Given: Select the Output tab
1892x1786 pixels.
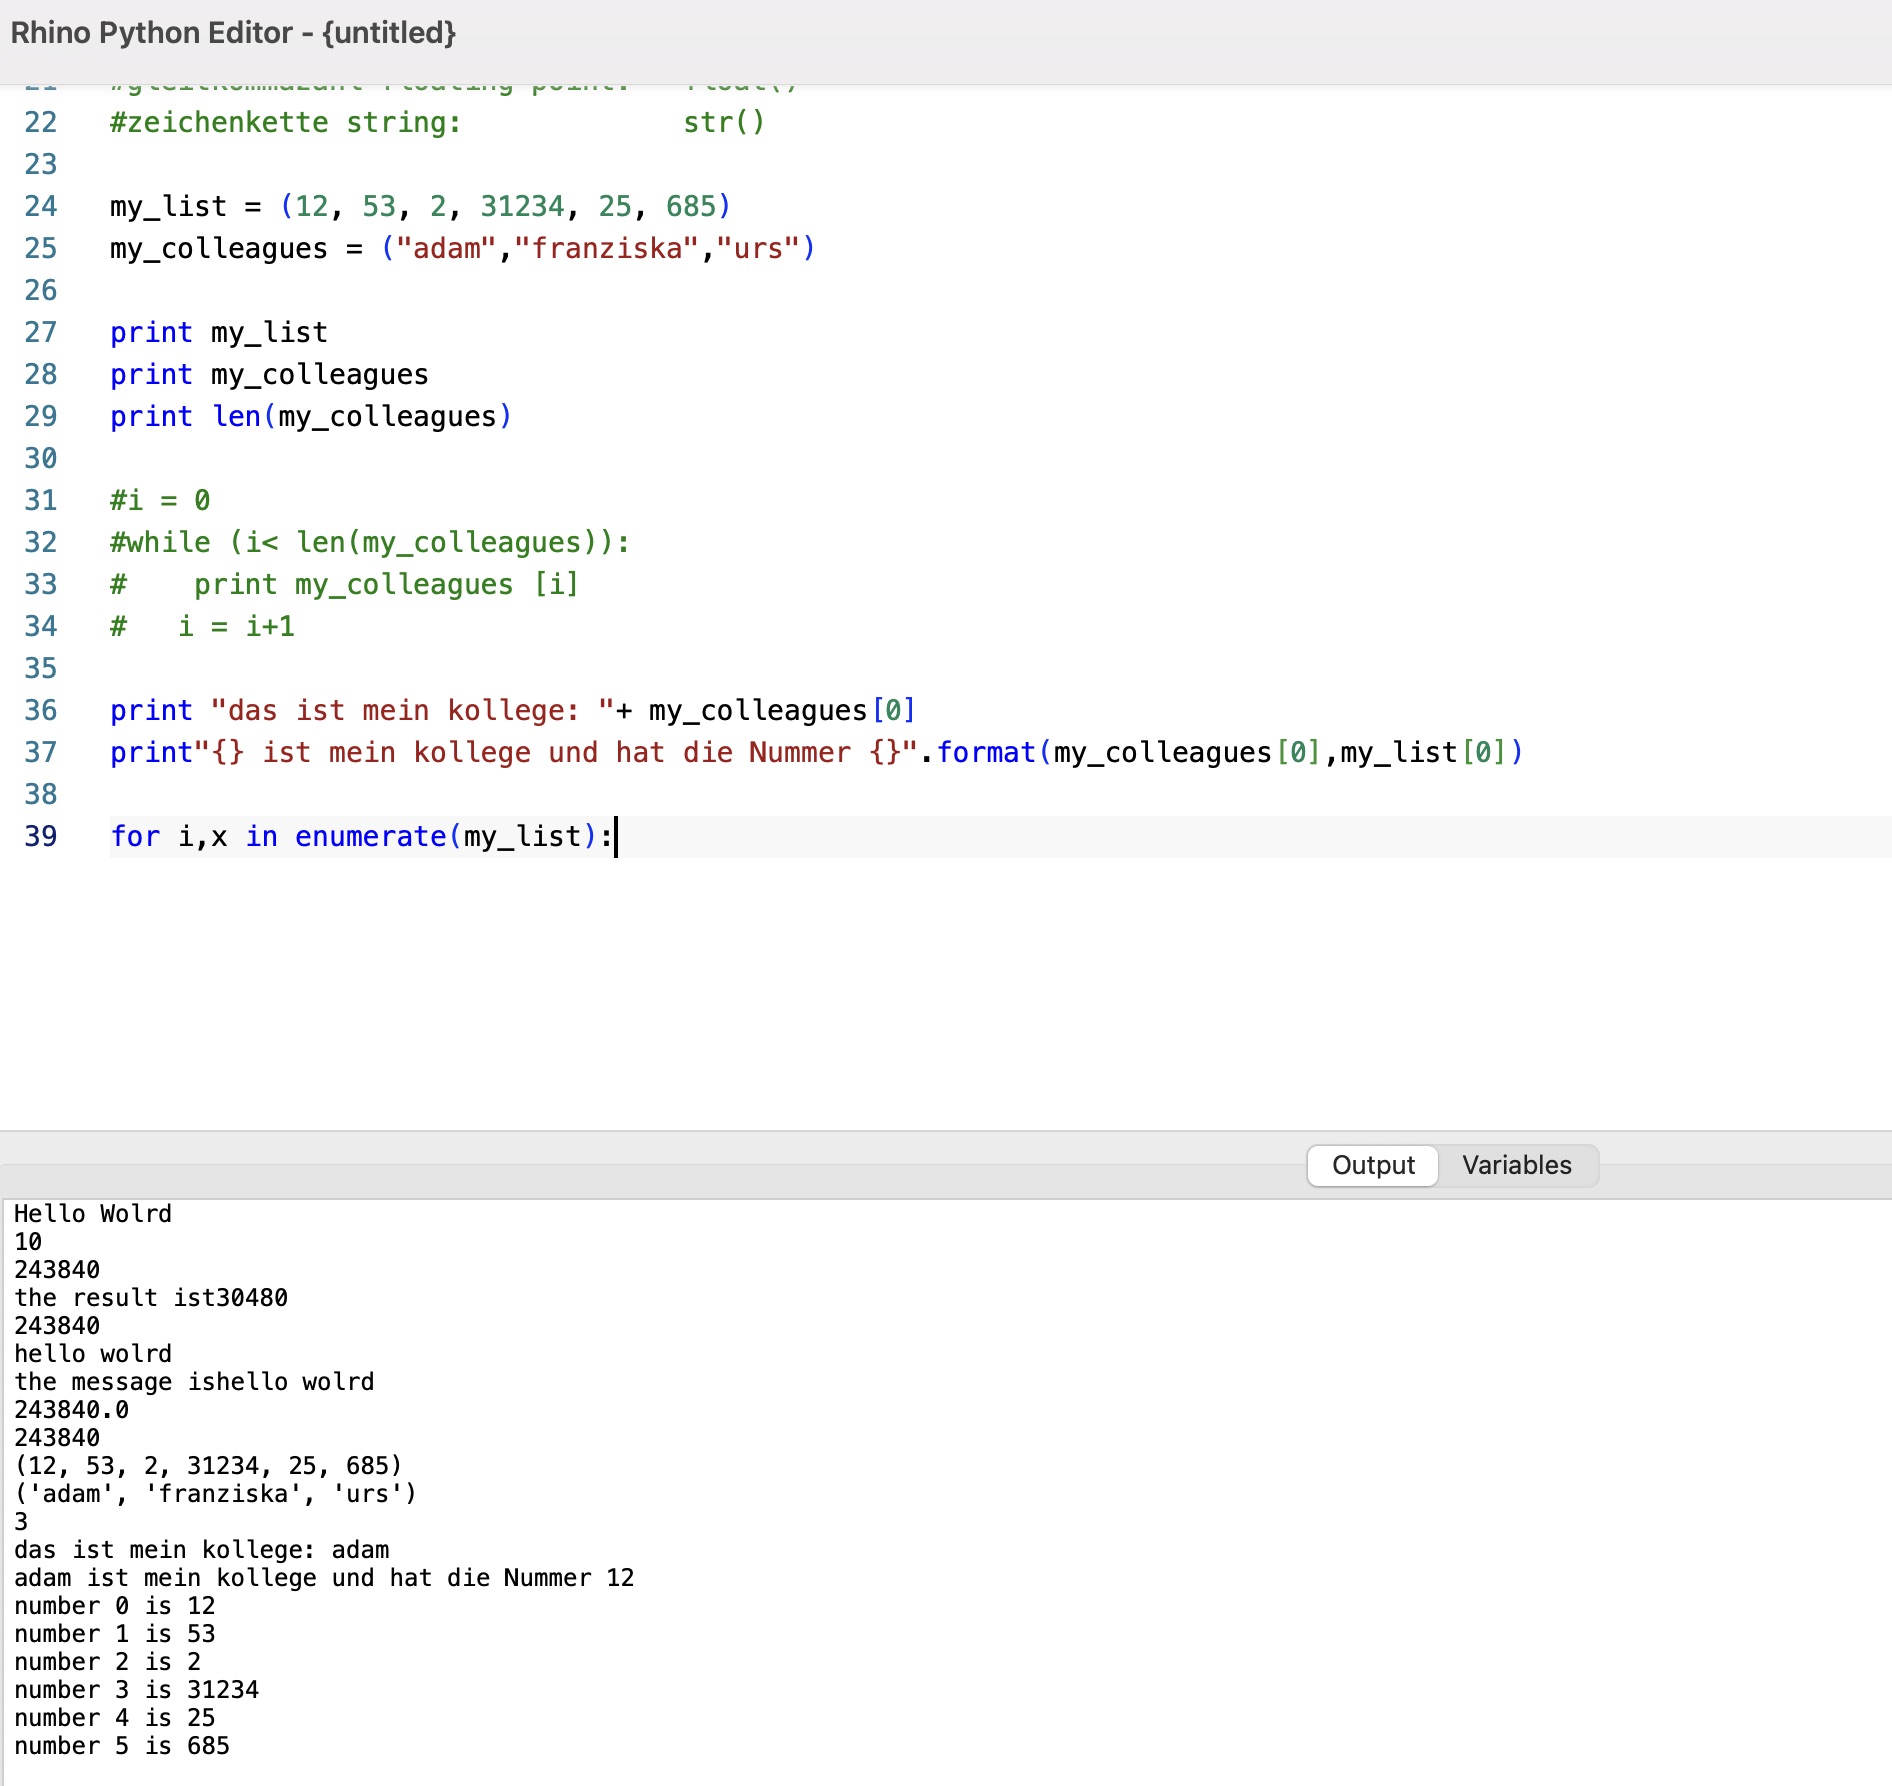Looking at the screenshot, I should 1371,1165.
